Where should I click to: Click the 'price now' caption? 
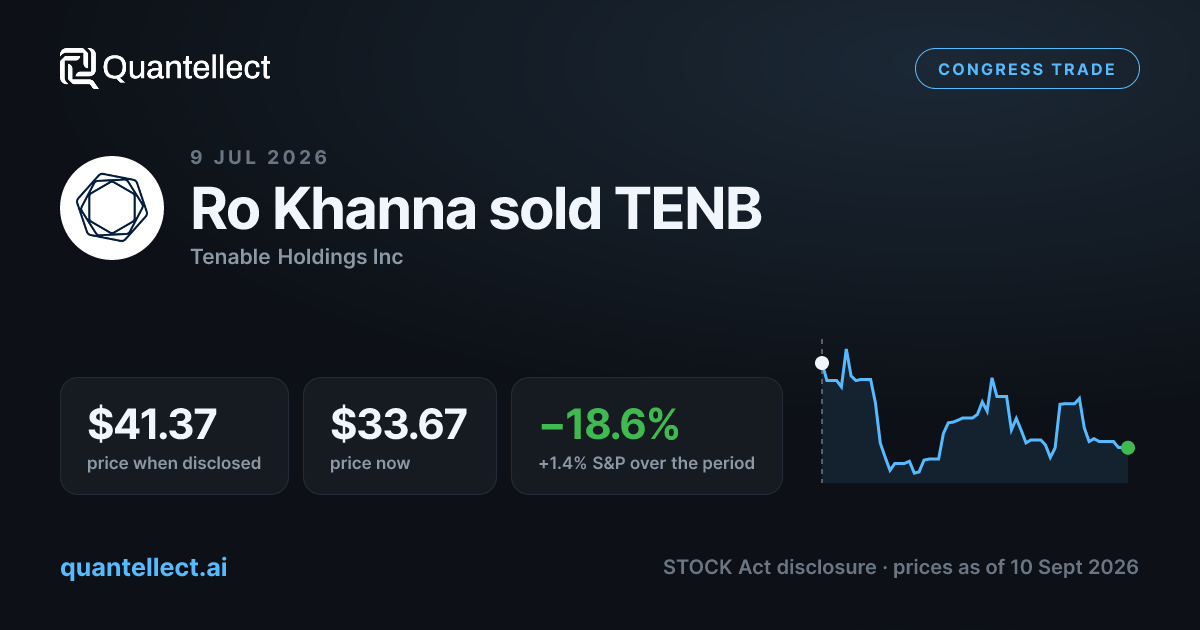370,463
